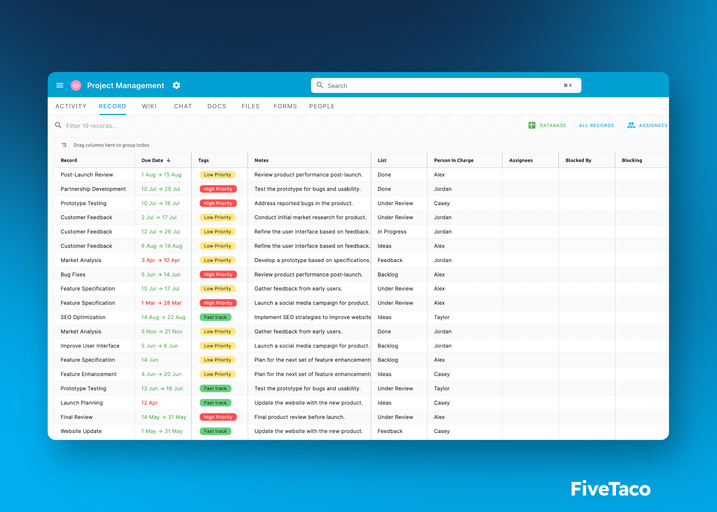Select the Forms tab

pos(285,106)
